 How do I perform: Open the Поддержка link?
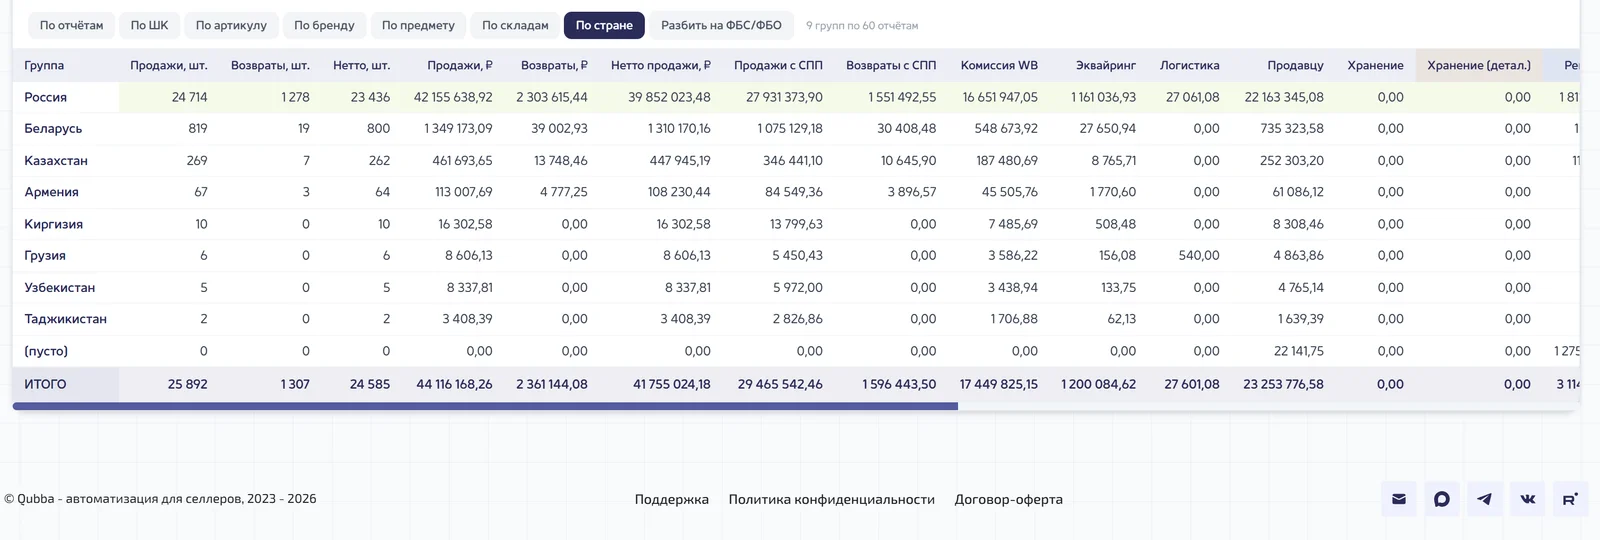pyautogui.click(x=672, y=499)
